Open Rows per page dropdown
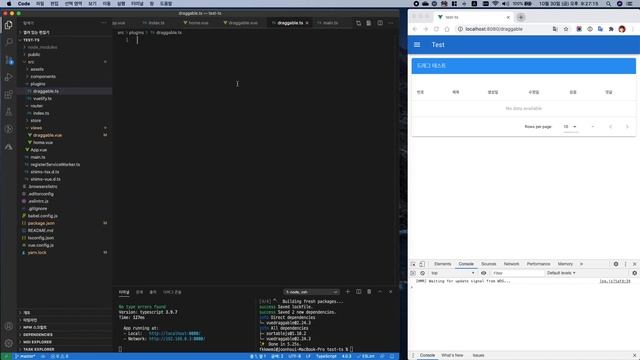Screen dimensions: 640x360 570,127
